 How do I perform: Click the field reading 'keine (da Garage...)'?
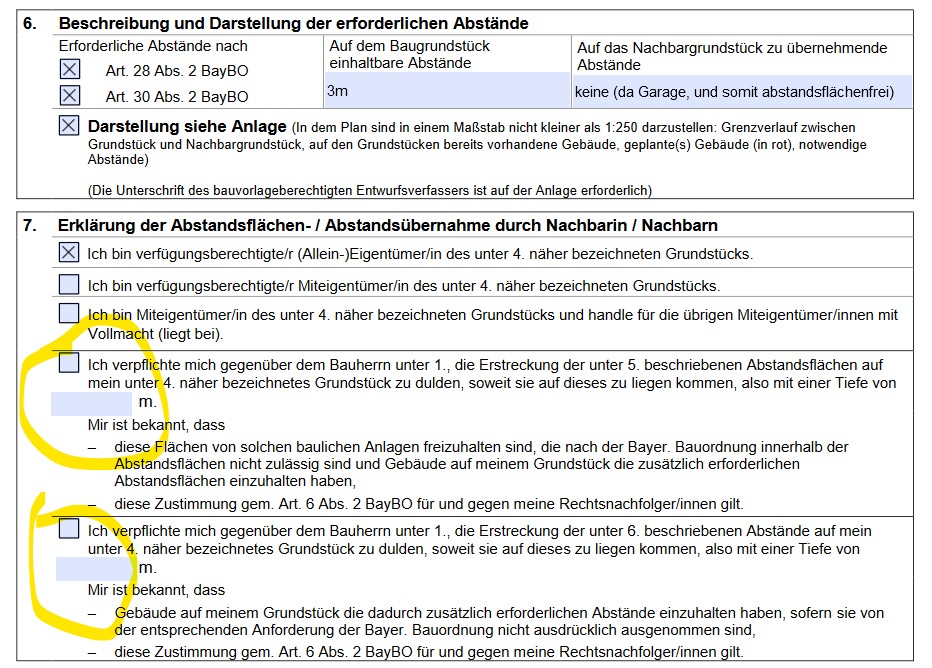tap(741, 91)
